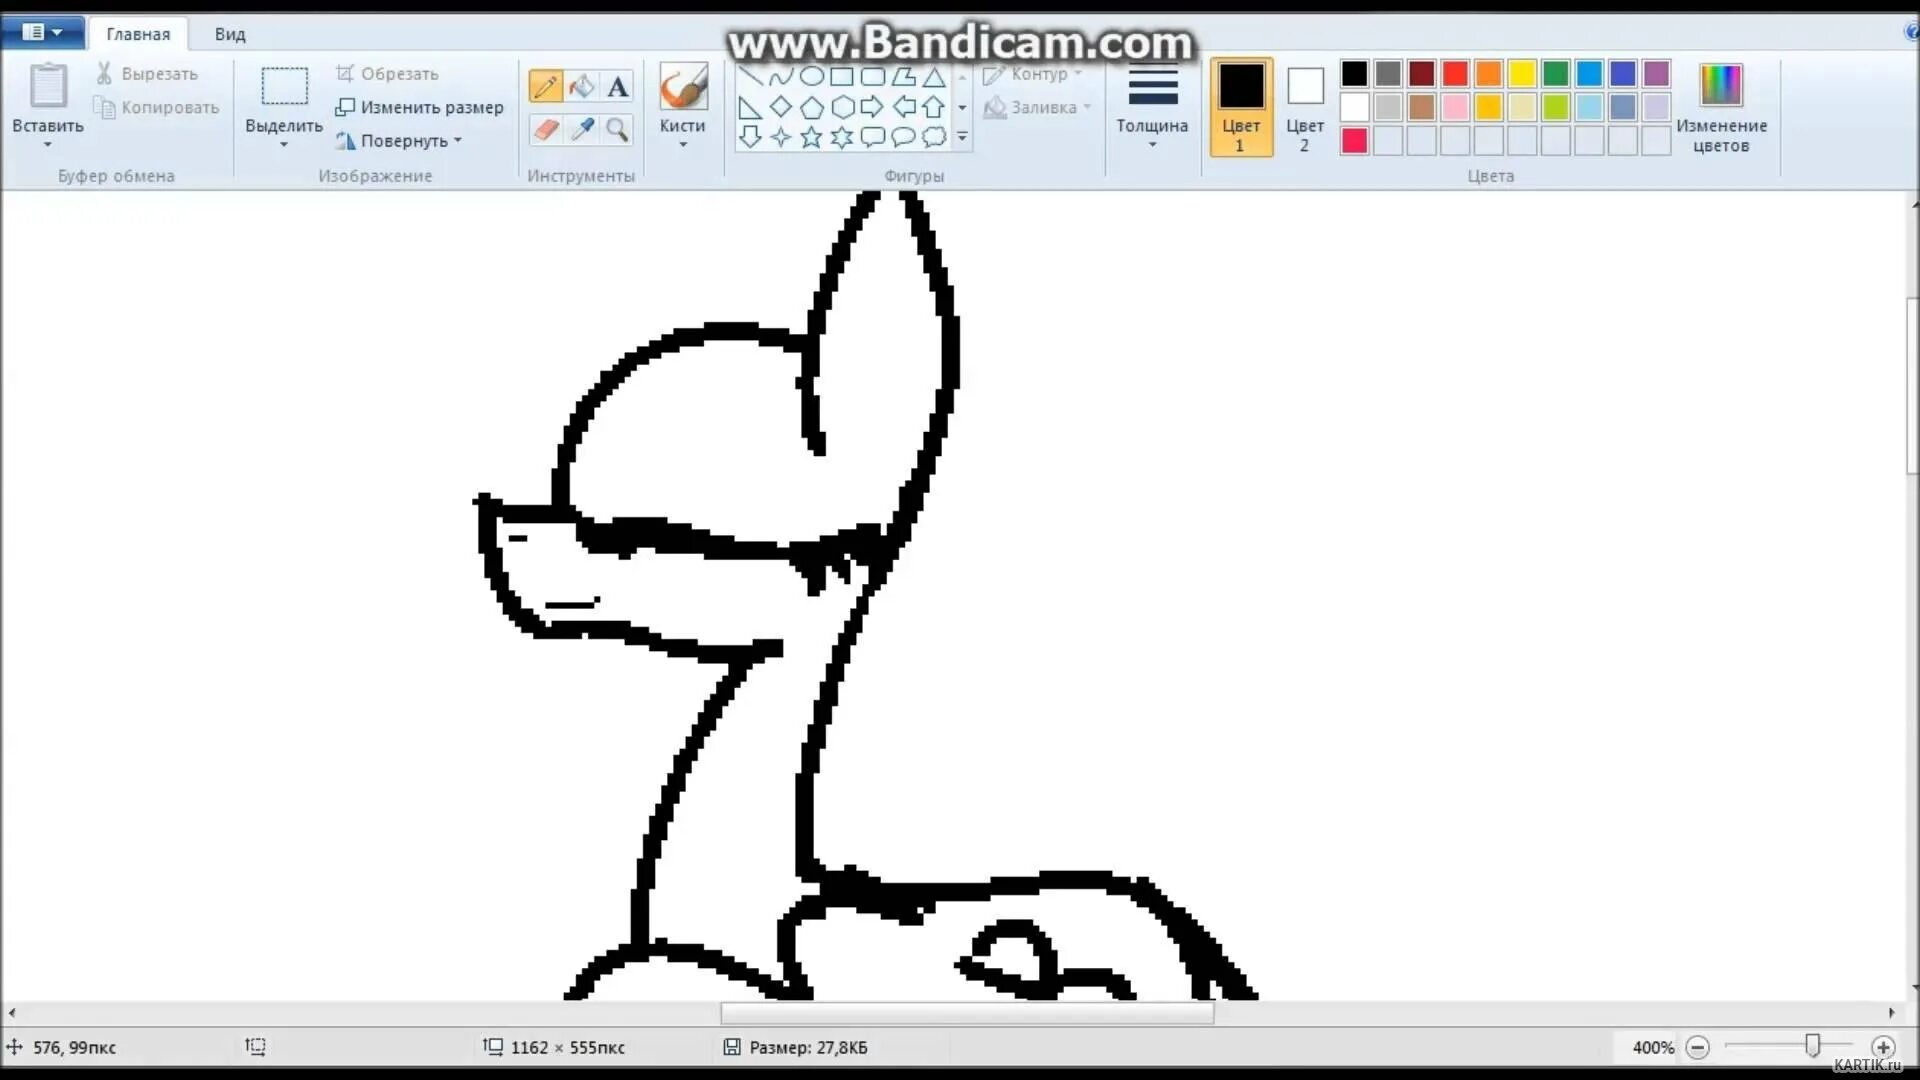Open Изменение цветов color editor
The width and height of the screenshot is (1920, 1080).
tap(1721, 106)
